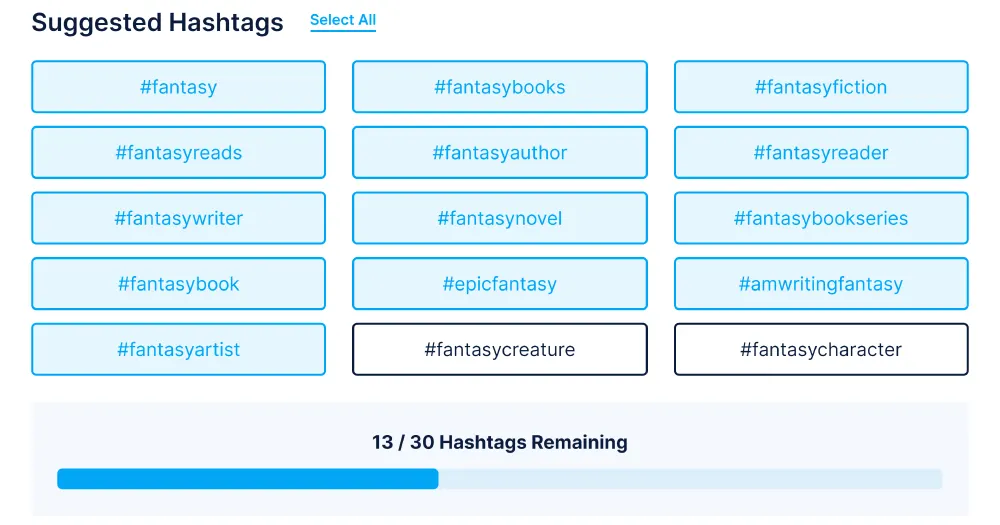
Task: Toggle the #fantasybooks hashtag chip
Action: [500, 87]
